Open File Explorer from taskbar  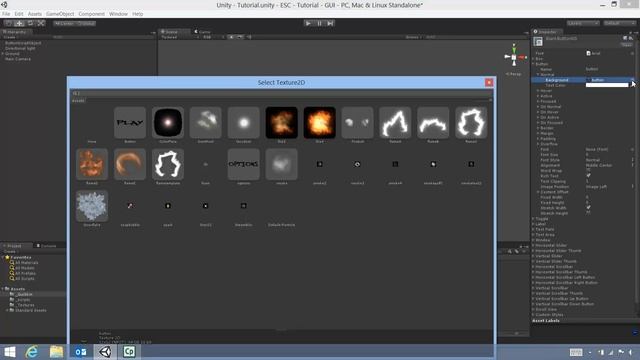56,352
